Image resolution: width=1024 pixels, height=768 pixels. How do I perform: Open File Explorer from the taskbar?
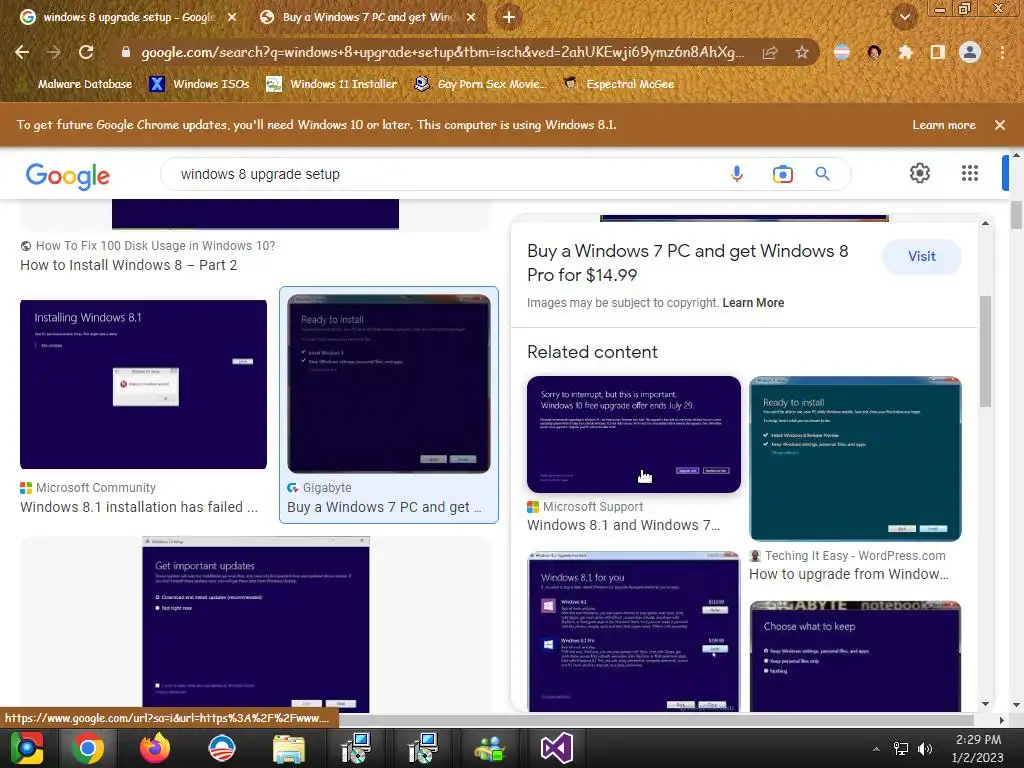289,748
